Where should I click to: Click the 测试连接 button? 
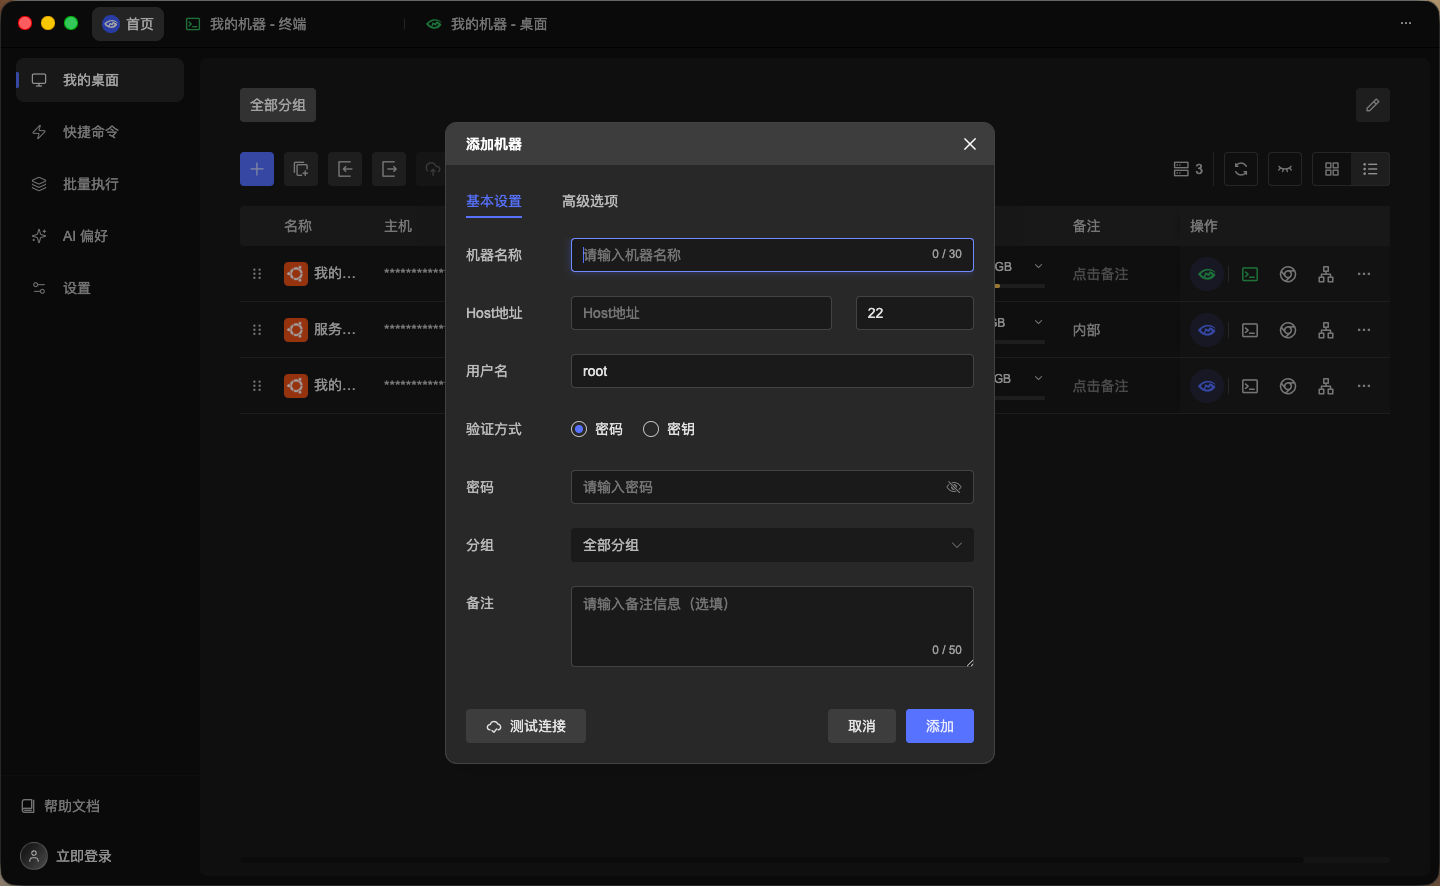coord(526,726)
